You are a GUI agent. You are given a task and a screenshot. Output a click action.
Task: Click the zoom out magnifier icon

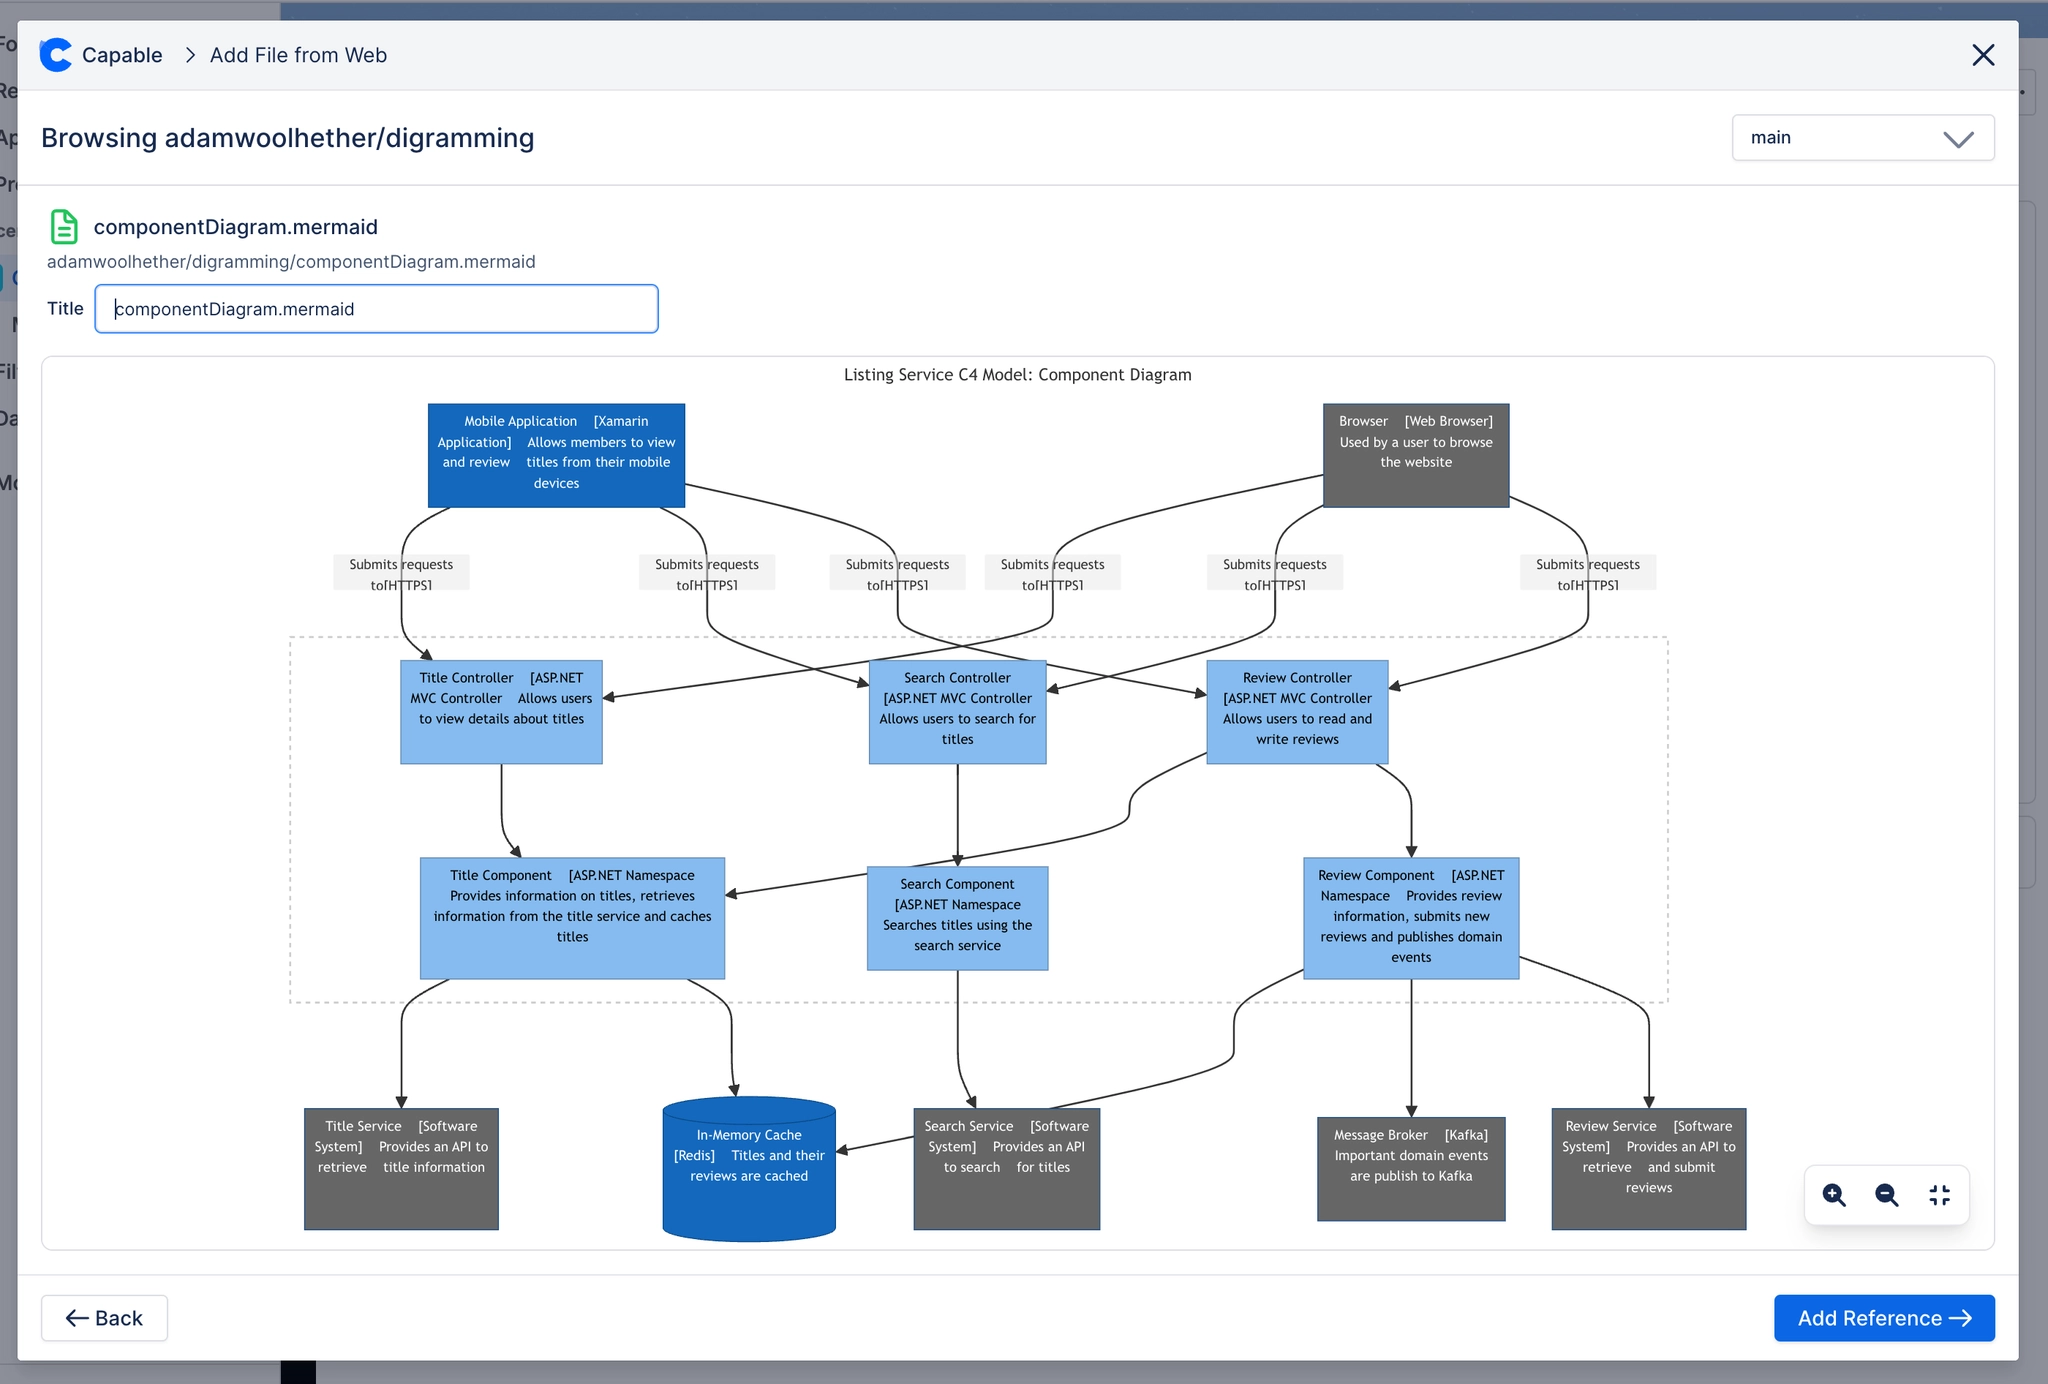coord(1887,1195)
